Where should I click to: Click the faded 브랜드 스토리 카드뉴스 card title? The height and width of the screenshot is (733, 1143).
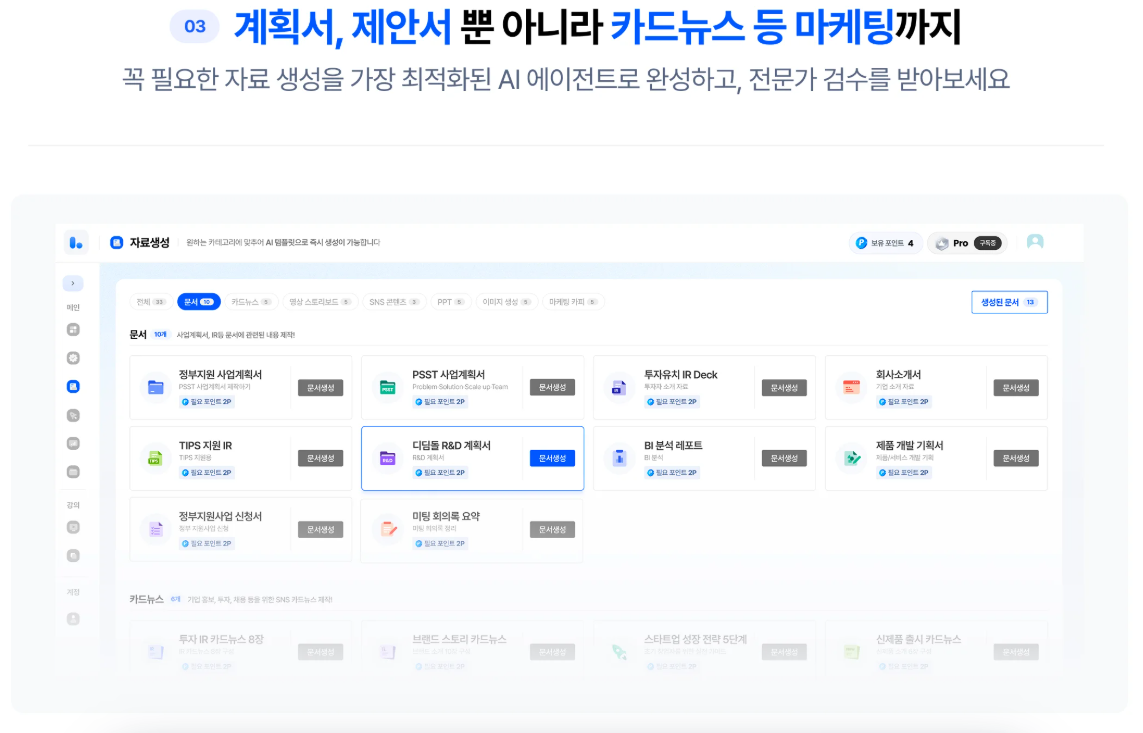pos(459,639)
